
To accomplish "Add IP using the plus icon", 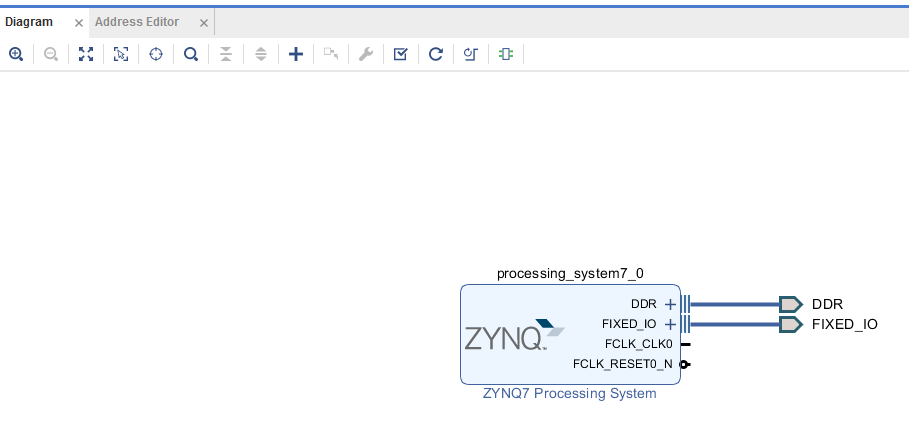I will [296, 54].
